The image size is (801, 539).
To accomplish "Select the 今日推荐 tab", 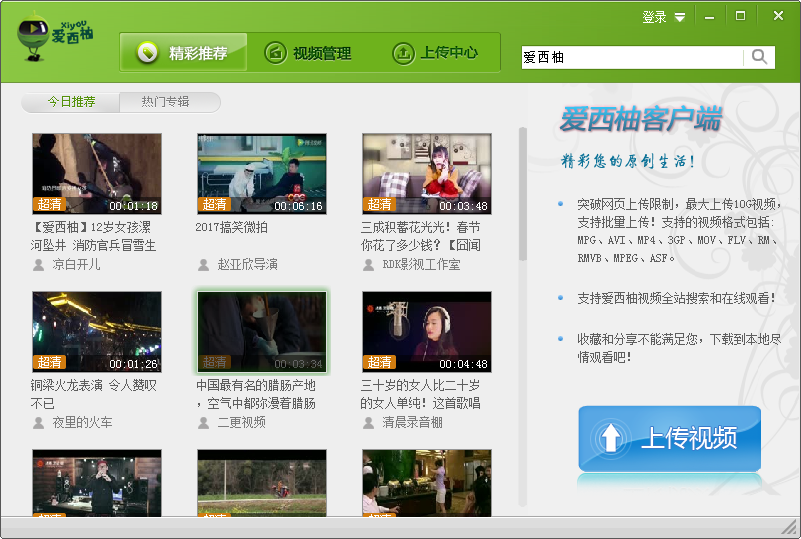I will (72, 102).
